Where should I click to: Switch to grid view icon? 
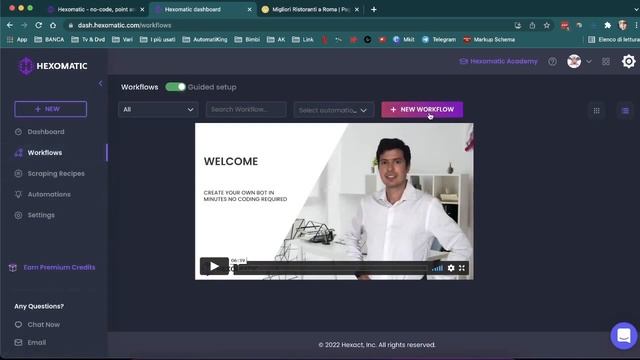596,111
